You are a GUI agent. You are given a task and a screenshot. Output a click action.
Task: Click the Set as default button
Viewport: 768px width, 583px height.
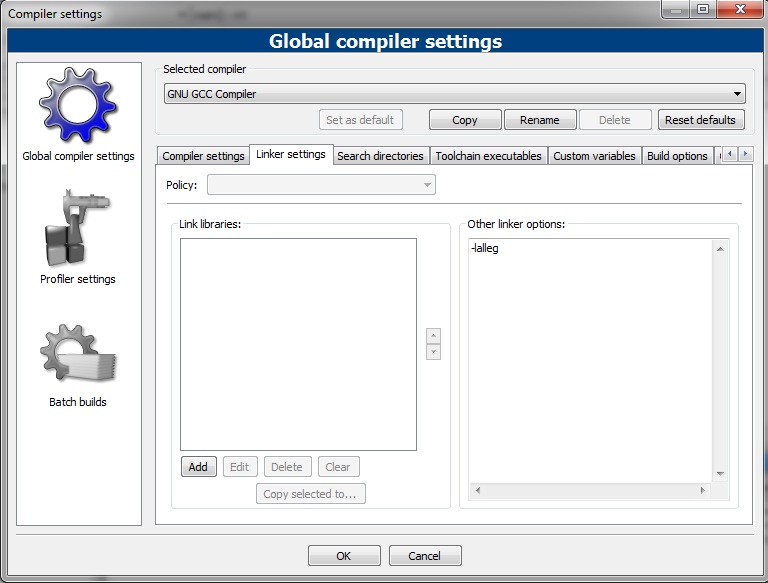[x=360, y=120]
